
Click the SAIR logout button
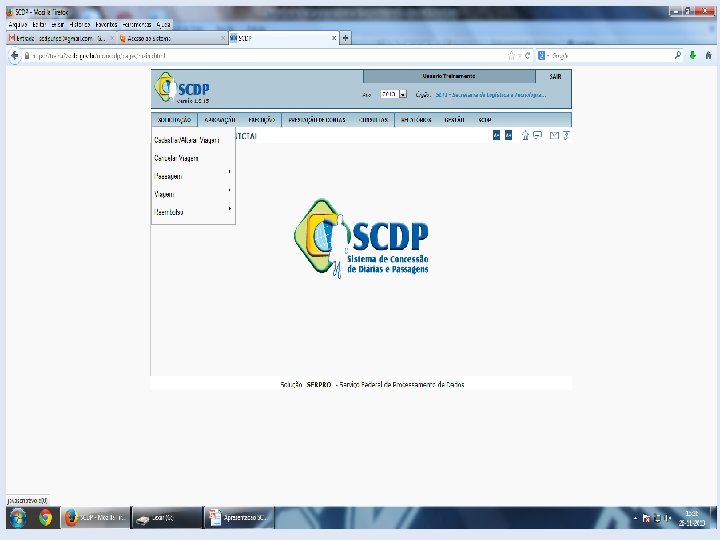coord(555,76)
